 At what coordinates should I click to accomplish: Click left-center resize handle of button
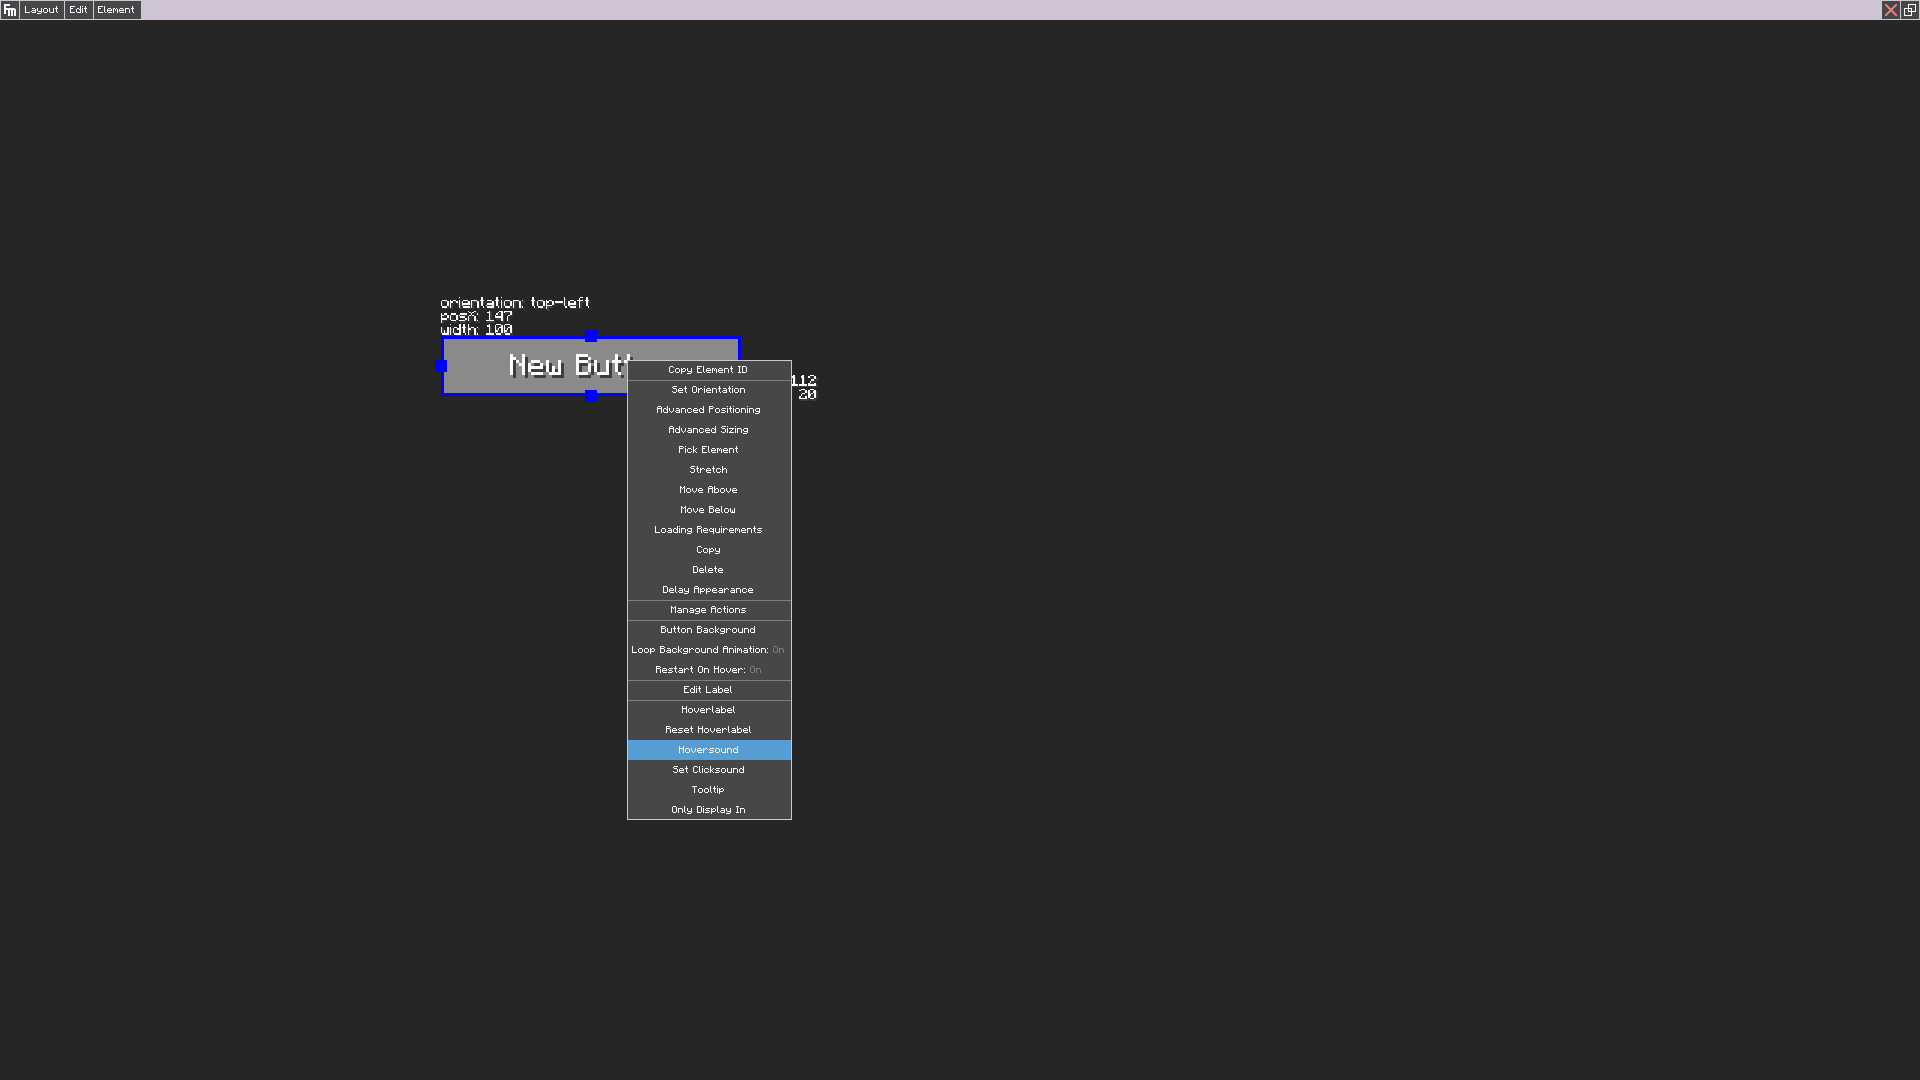tap(442, 366)
